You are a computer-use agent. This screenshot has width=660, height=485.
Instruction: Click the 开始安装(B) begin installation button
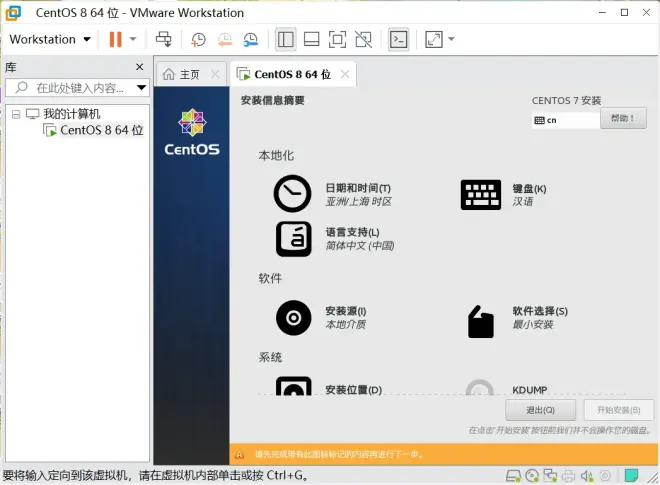point(619,410)
